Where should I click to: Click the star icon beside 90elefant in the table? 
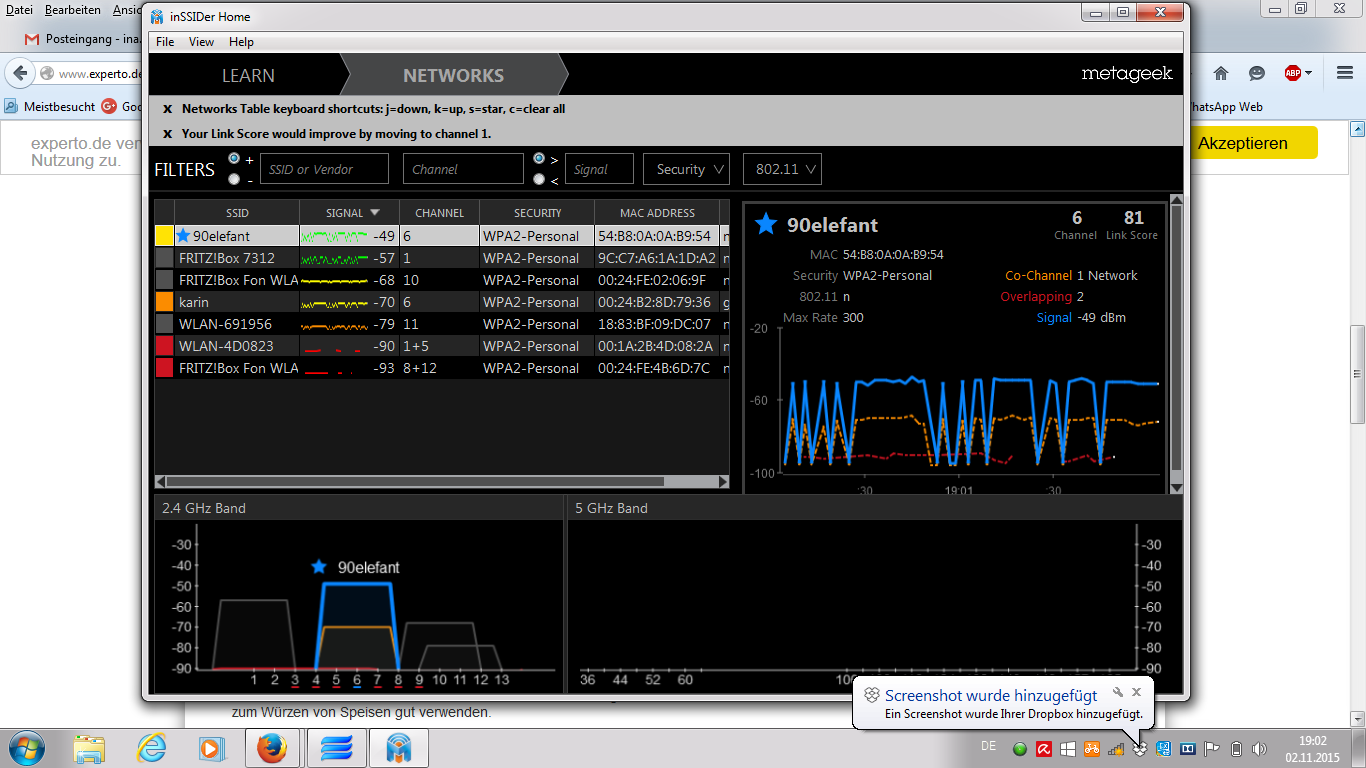click(x=183, y=236)
